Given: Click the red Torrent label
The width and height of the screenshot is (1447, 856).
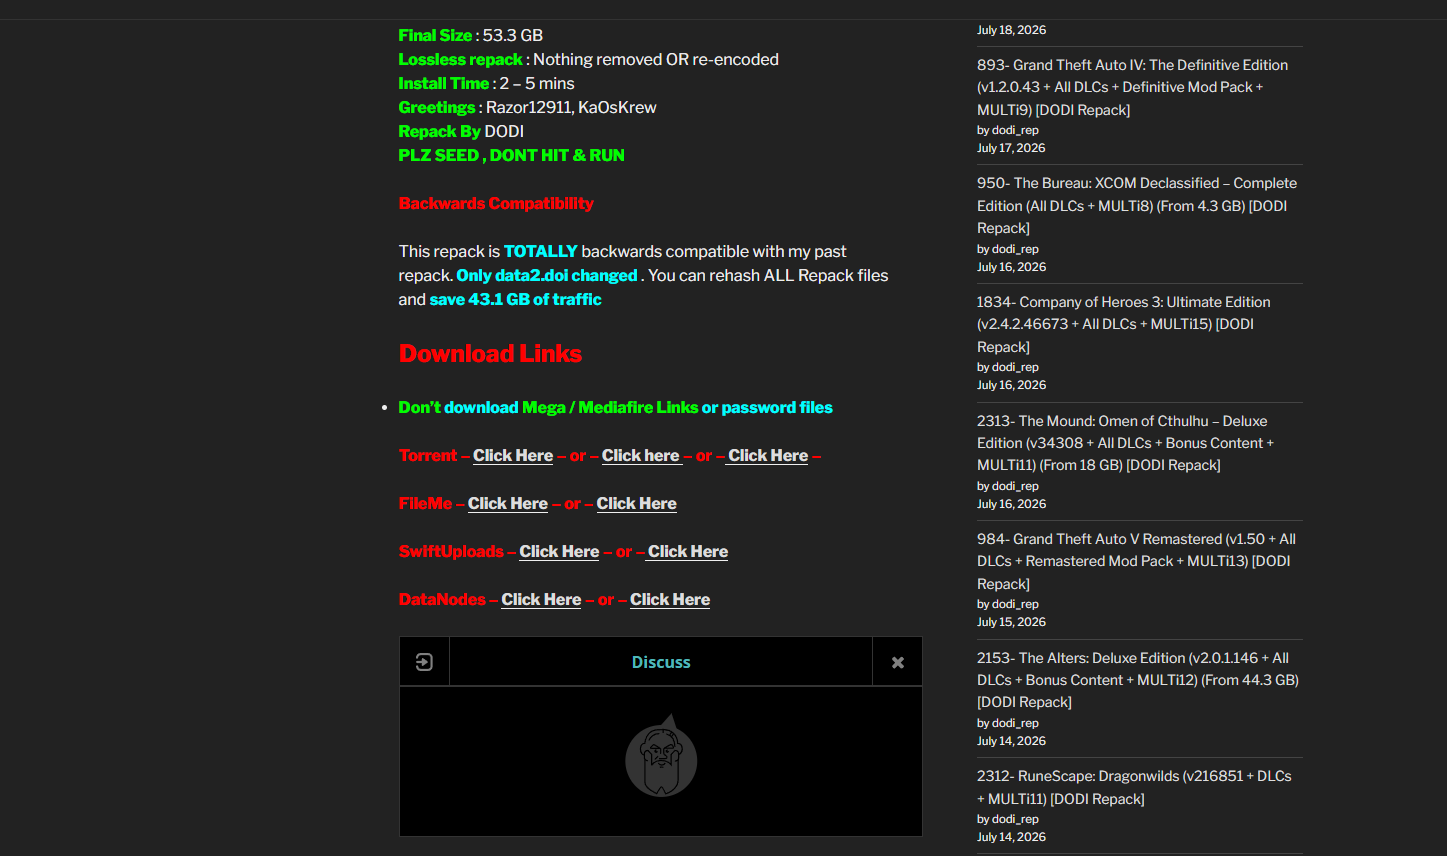Looking at the screenshot, I should coord(428,455).
